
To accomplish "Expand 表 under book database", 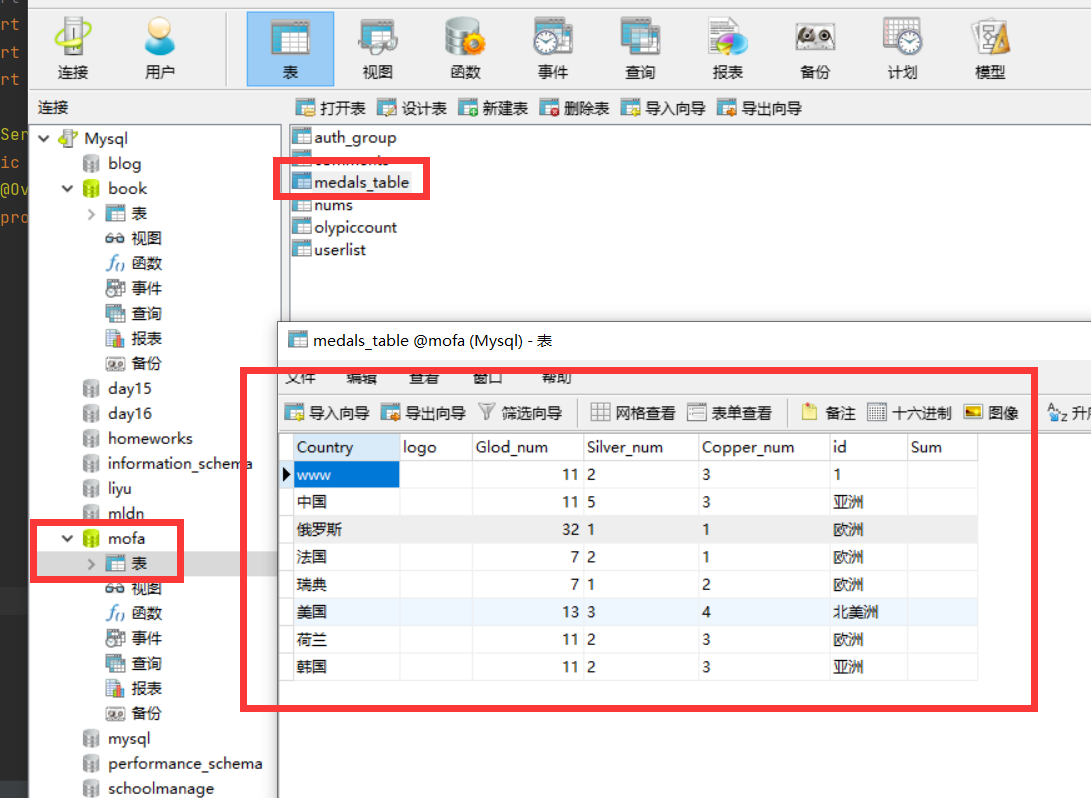I will [x=91, y=214].
